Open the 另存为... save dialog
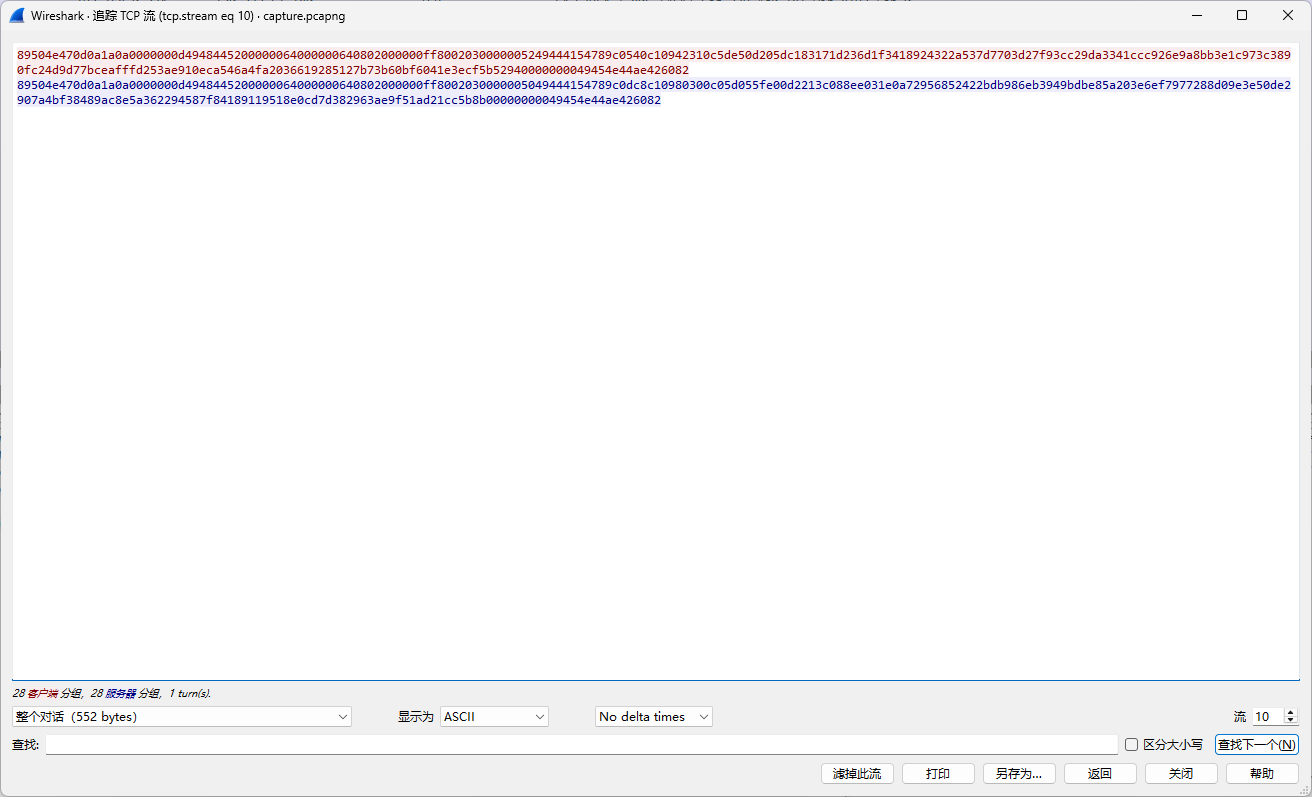Viewport: 1312px width, 797px height. pos(1019,774)
